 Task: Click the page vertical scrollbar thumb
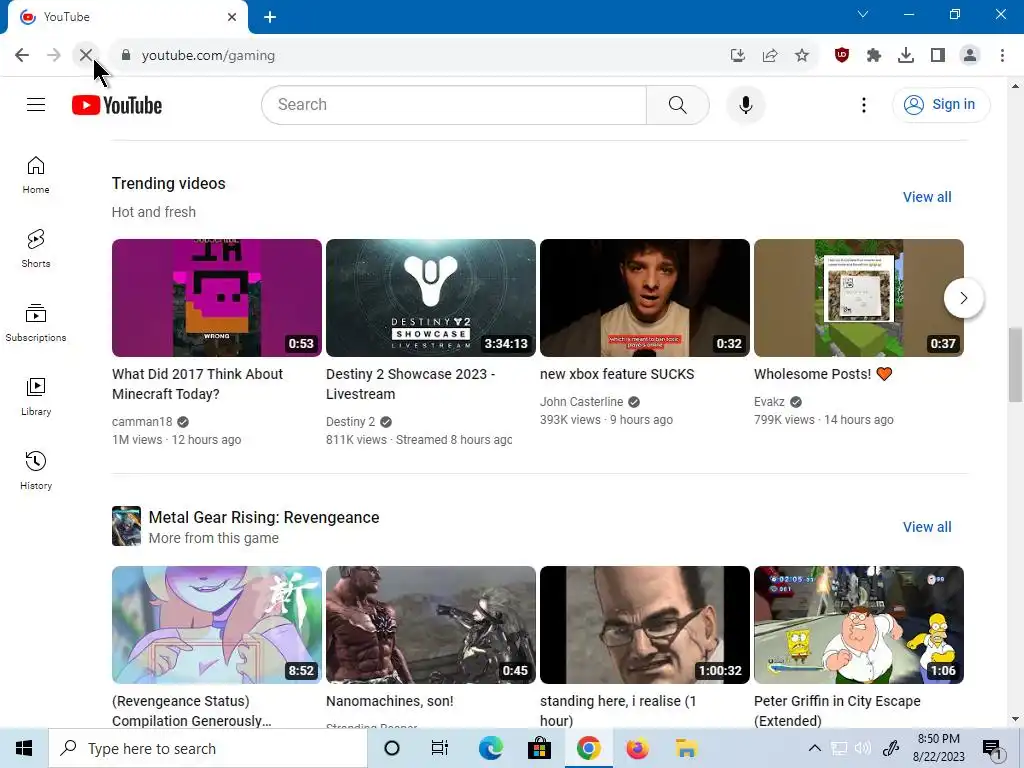(1015, 364)
